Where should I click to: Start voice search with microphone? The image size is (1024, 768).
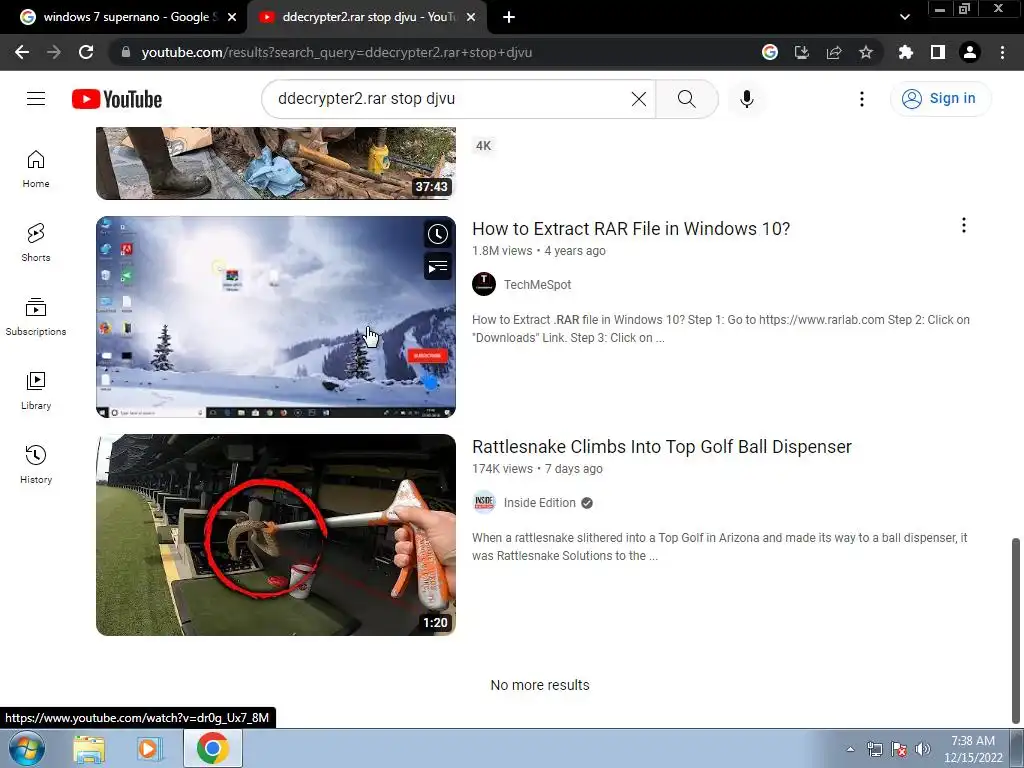pyautogui.click(x=746, y=99)
